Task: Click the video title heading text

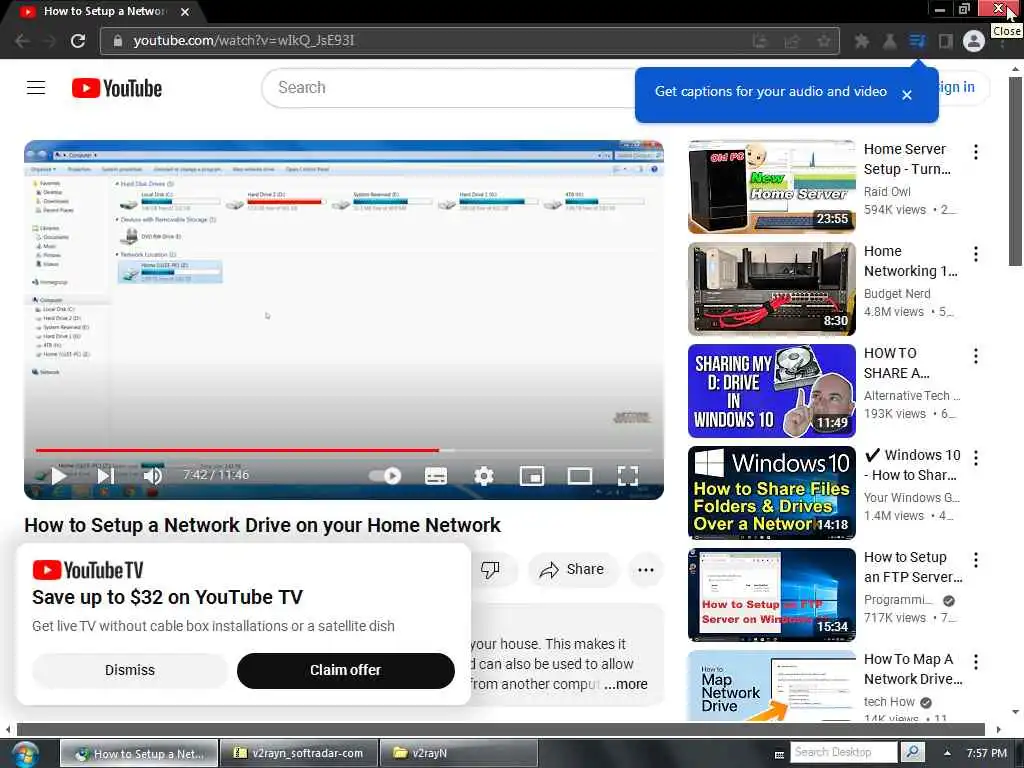Action: [263, 525]
